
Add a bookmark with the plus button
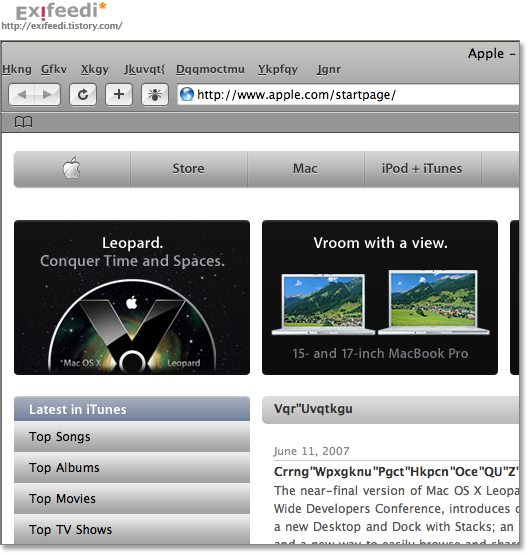pyautogui.click(x=119, y=95)
